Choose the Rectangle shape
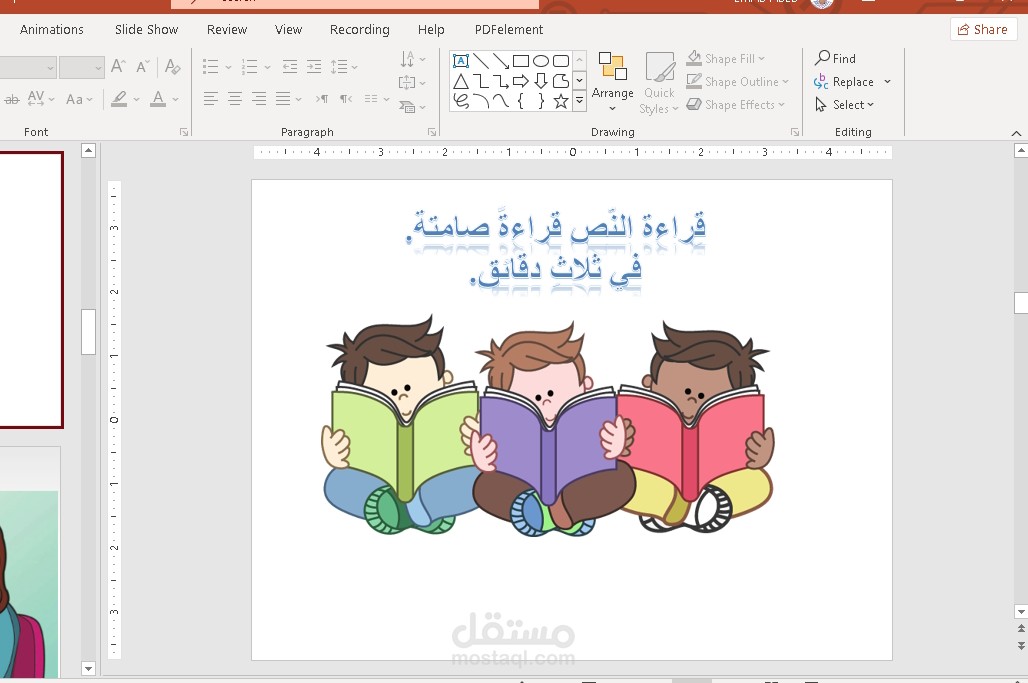The image size is (1028, 683). [x=521, y=61]
